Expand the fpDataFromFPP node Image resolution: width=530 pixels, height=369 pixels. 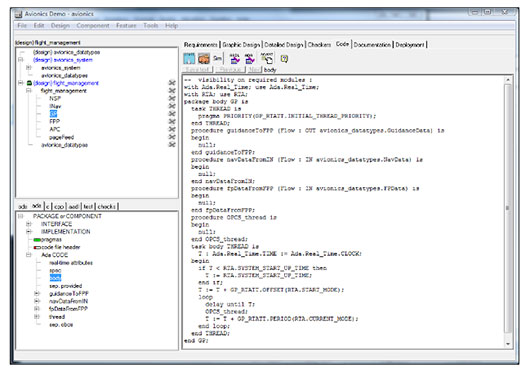tap(37, 309)
